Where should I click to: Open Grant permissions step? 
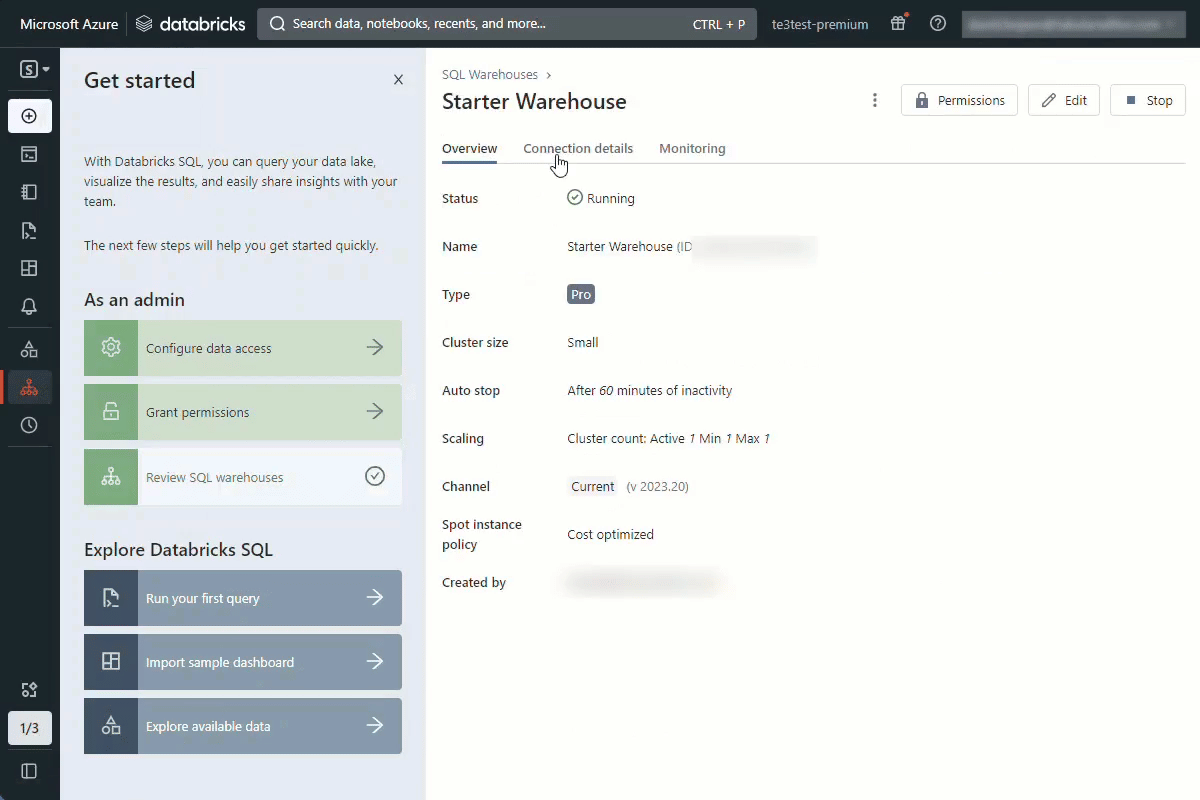(243, 412)
